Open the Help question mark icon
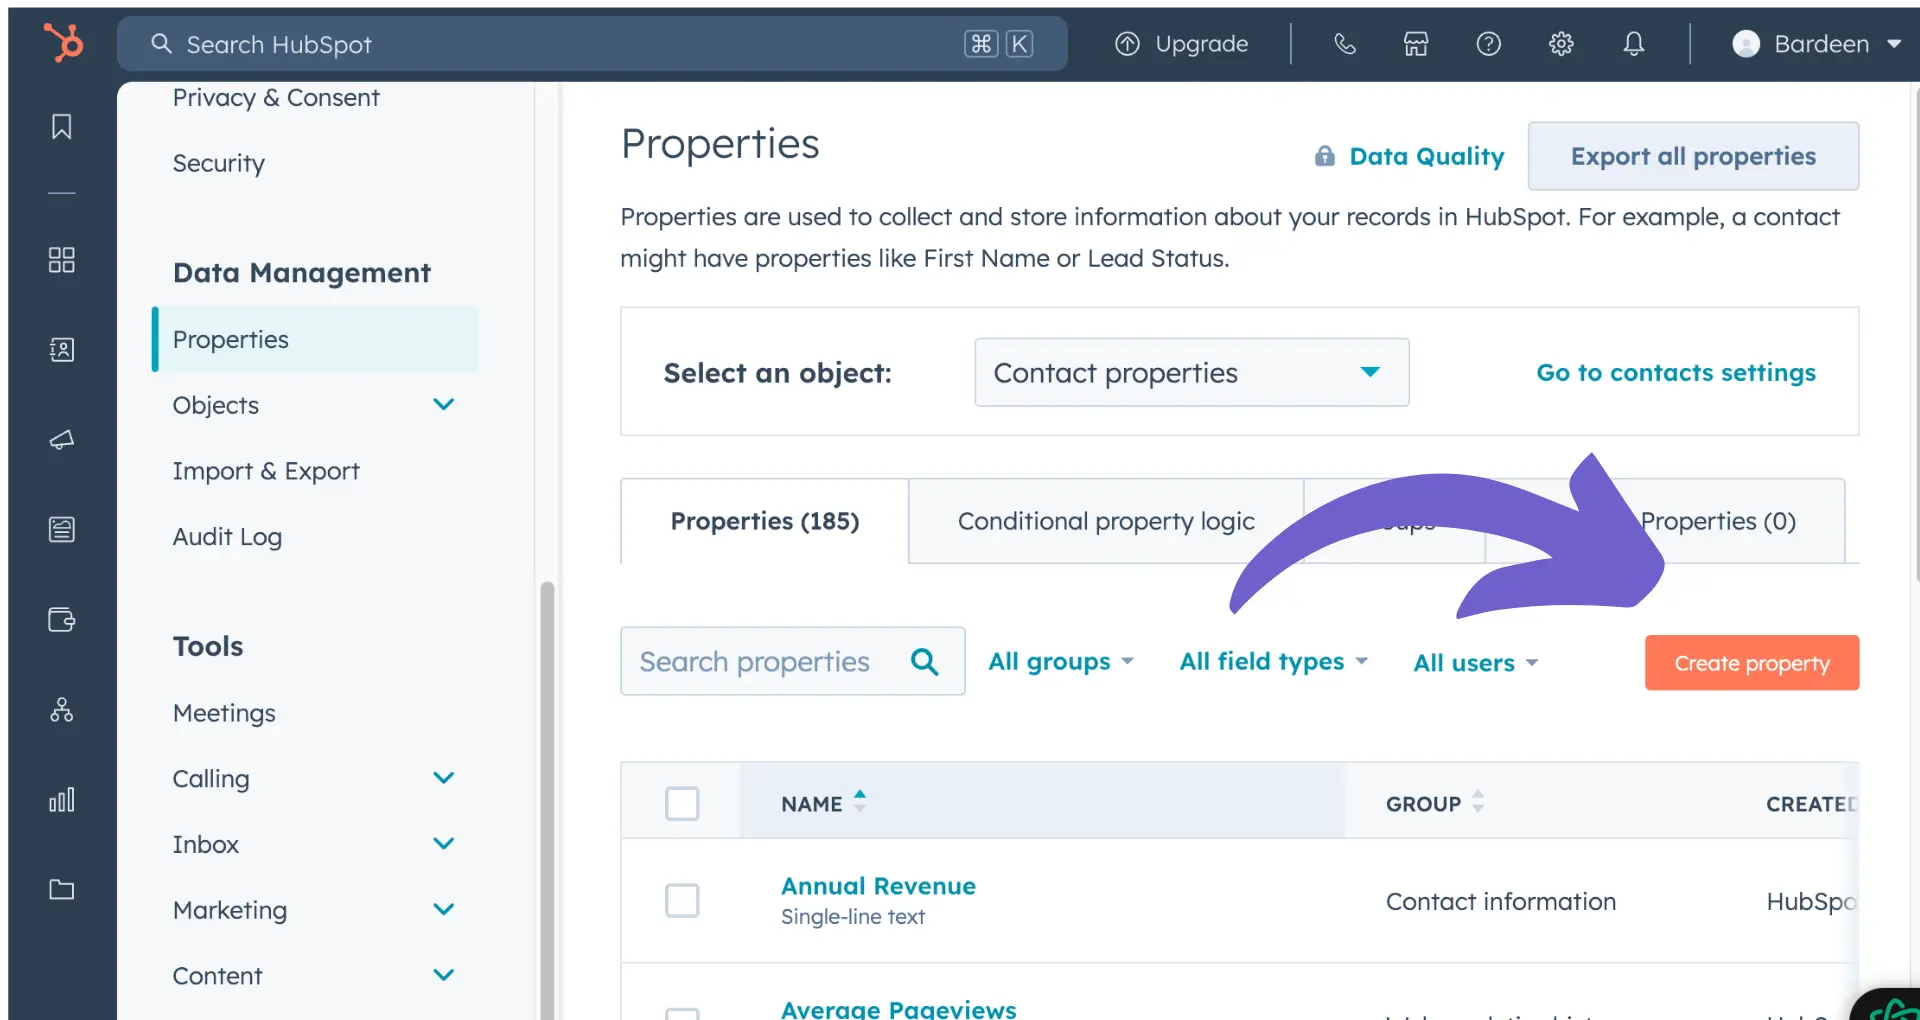 click(1488, 44)
